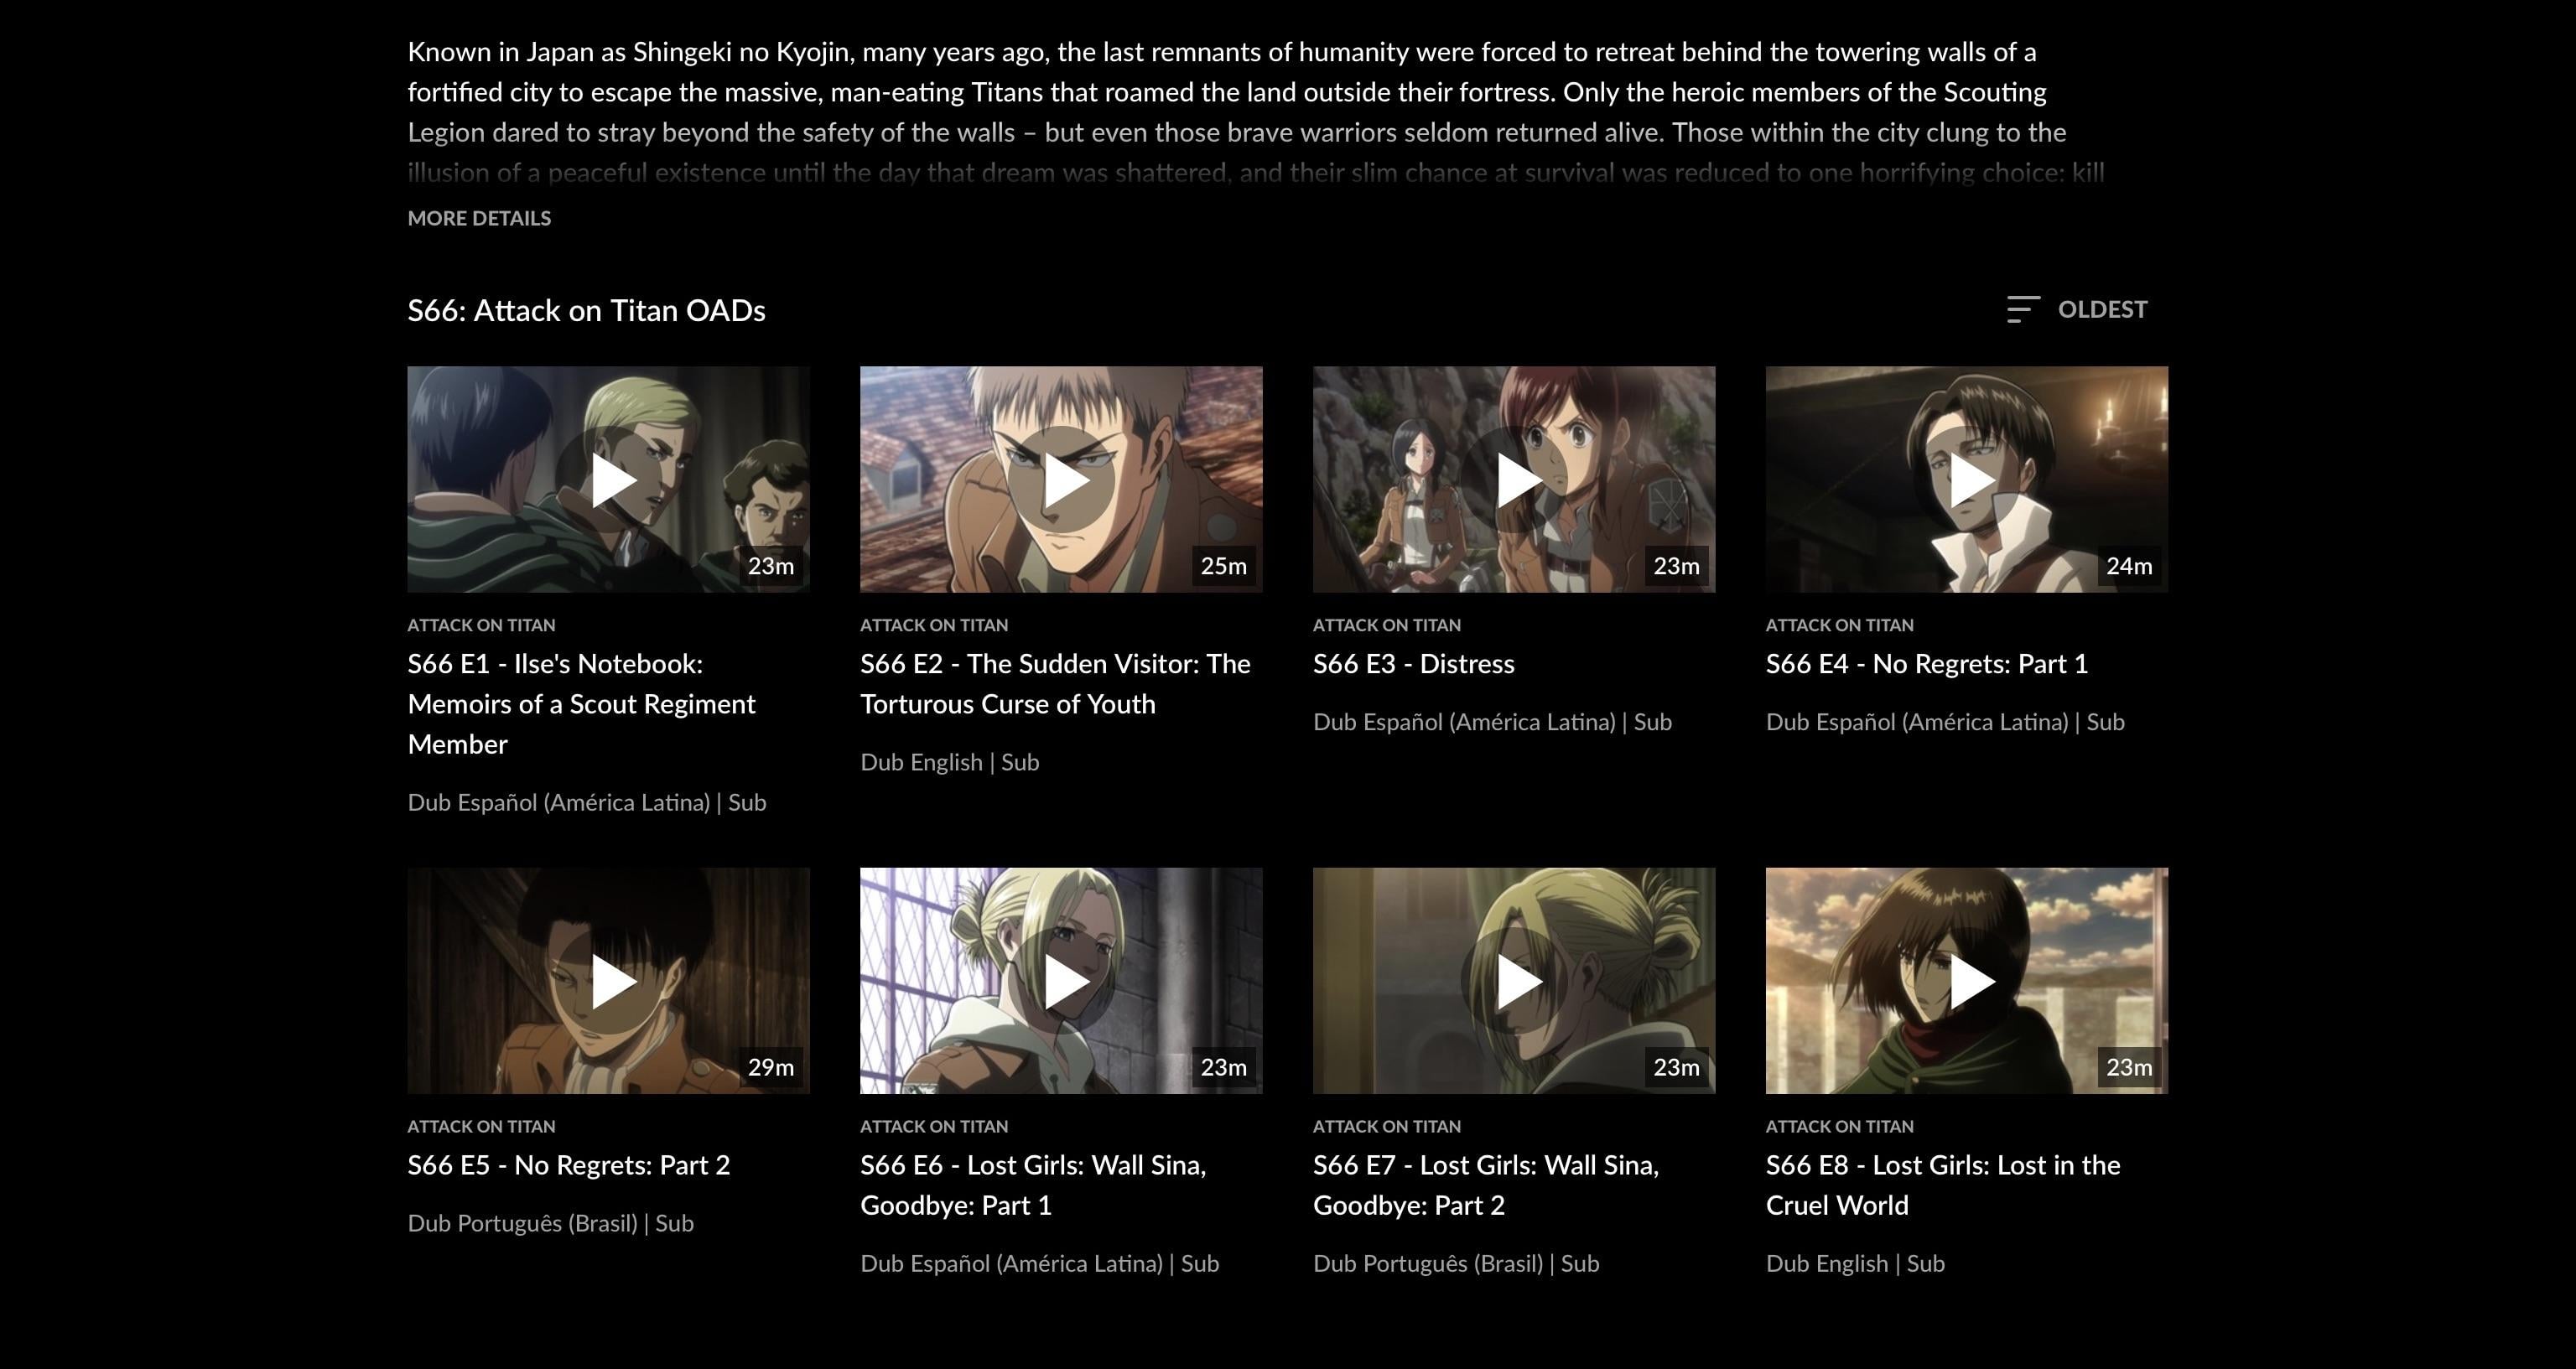Viewport: 2576px width, 1369px height.
Task: Click the 25m duration badge on E2
Action: [x=1223, y=566]
